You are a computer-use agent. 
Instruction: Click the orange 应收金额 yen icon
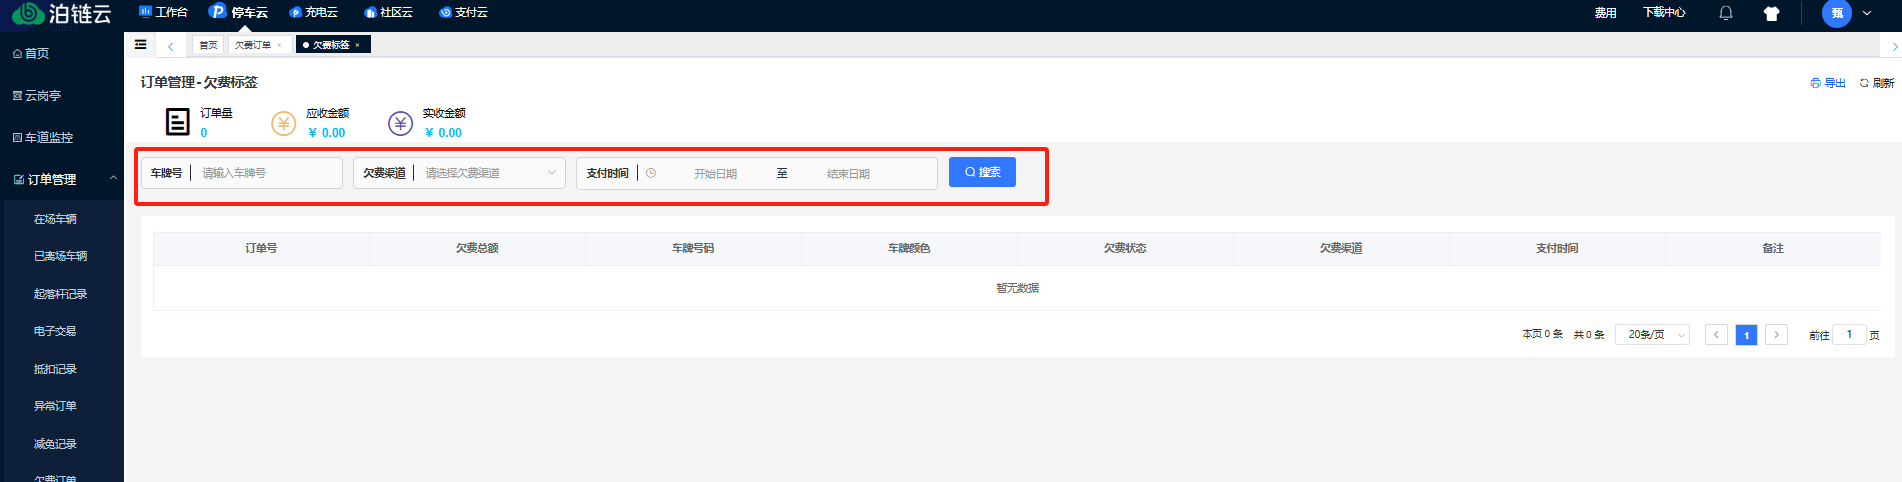pos(284,123)
